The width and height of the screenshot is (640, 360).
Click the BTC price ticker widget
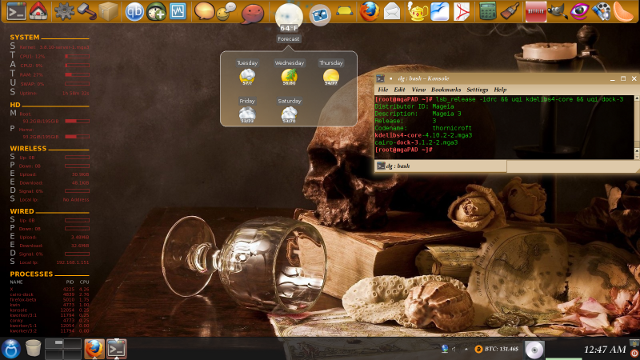(x=496, y=349)
